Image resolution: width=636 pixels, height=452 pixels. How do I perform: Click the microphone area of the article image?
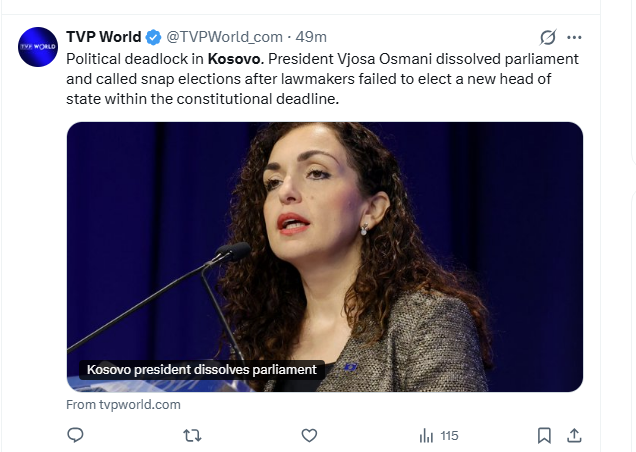[228, 254]
